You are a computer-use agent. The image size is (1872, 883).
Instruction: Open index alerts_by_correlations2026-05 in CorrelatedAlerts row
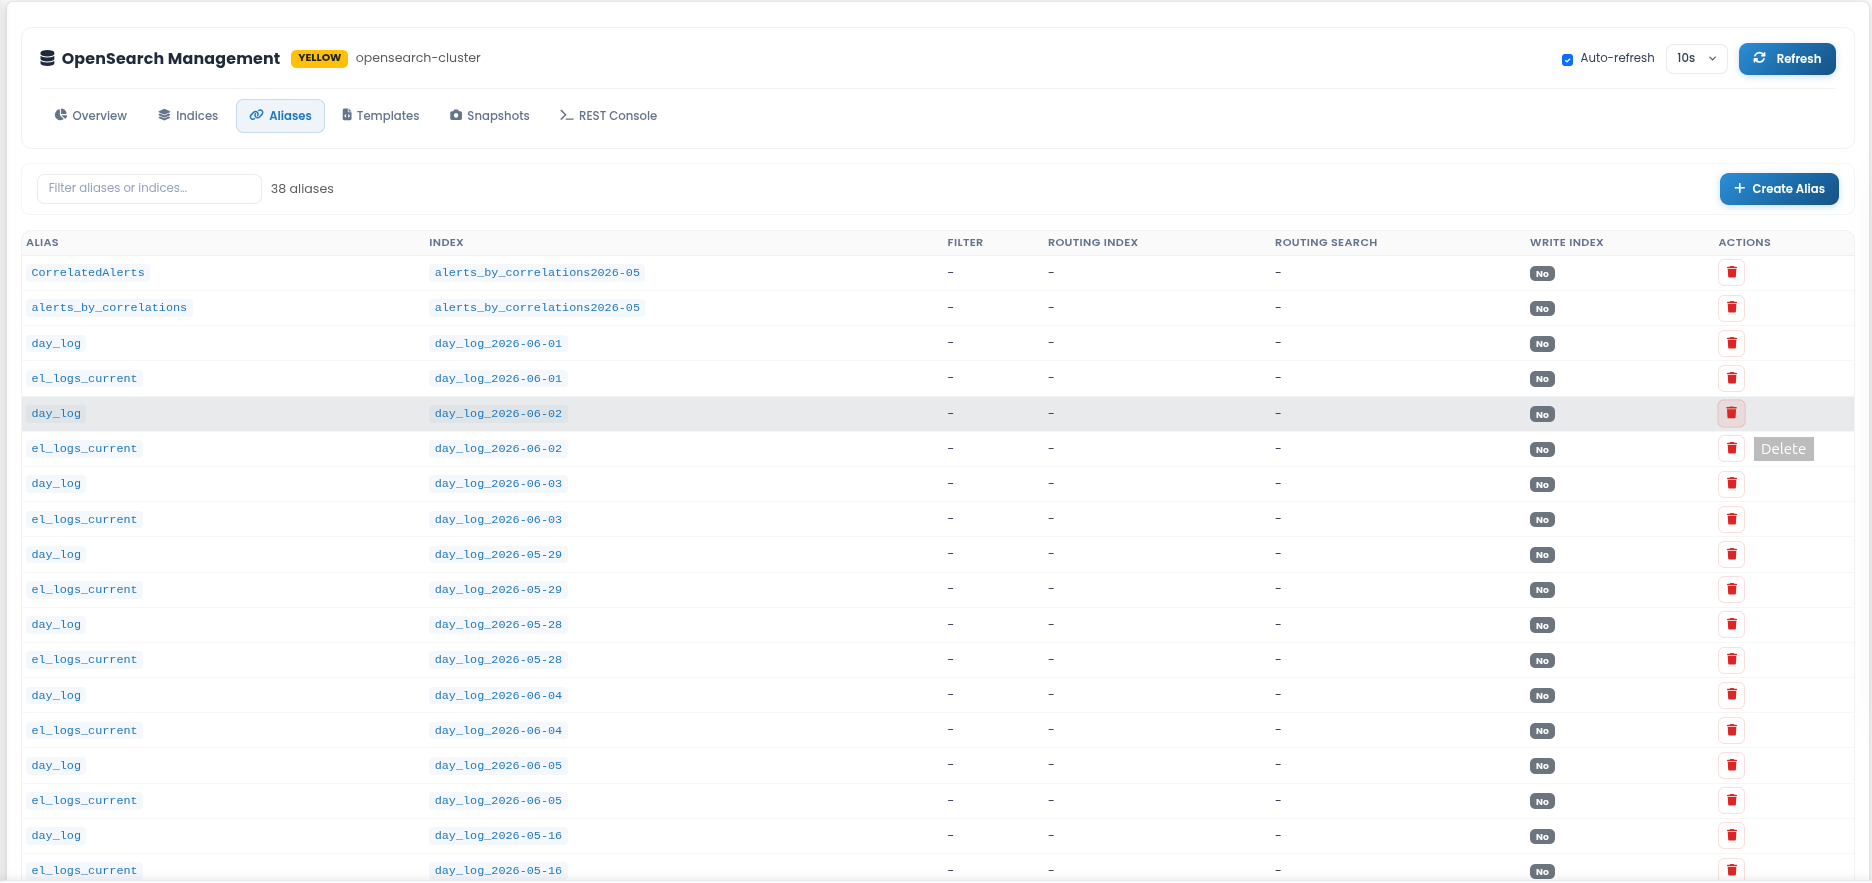(x=537, y=272)
